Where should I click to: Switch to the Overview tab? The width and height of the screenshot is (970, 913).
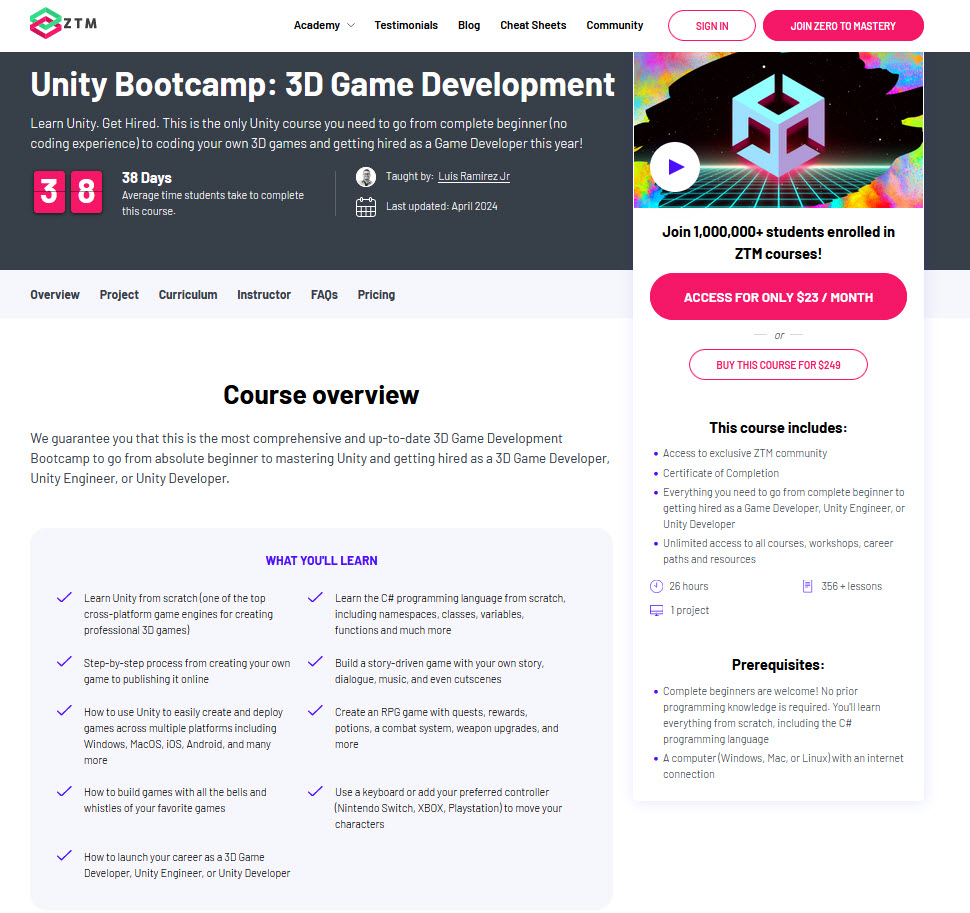[55, 295]
